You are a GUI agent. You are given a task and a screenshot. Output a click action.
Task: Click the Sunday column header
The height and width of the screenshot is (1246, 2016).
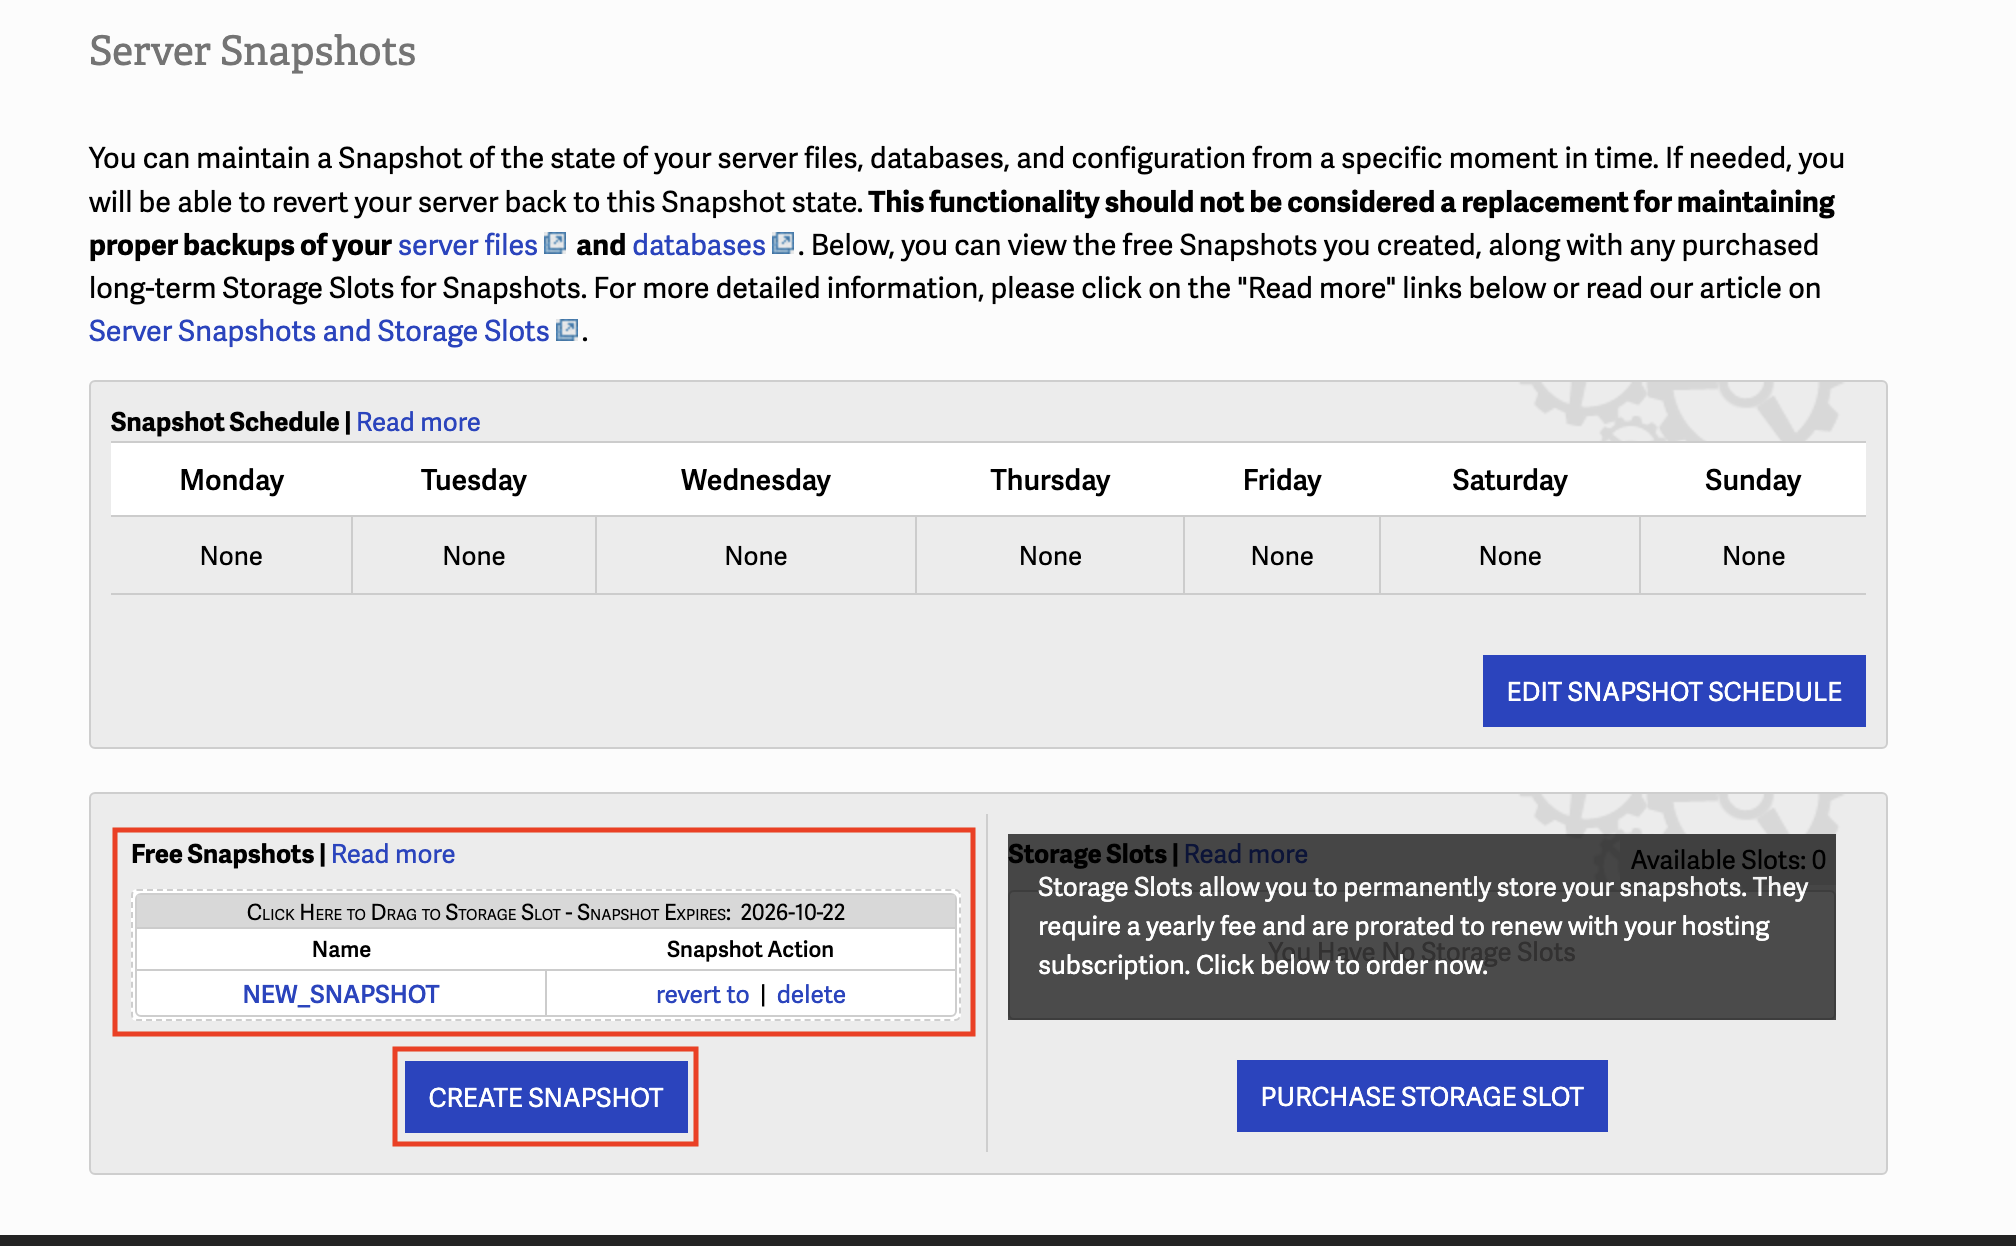[x=1753, y=480]
